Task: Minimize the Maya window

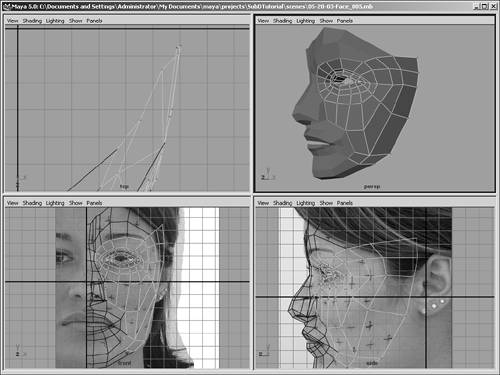Action: (x=476, y=6)
